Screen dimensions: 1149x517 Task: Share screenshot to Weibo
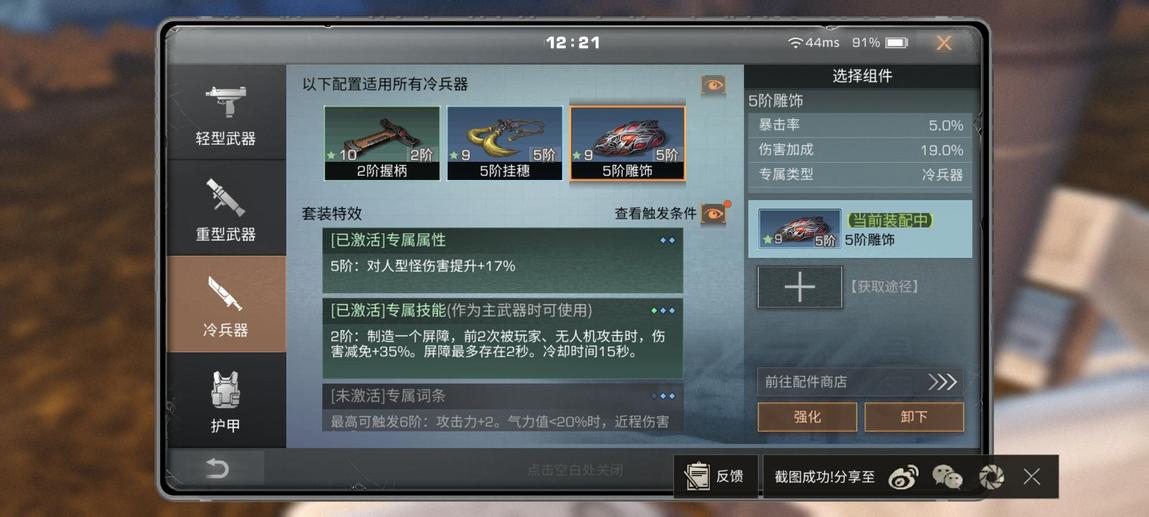pos(904,477)
